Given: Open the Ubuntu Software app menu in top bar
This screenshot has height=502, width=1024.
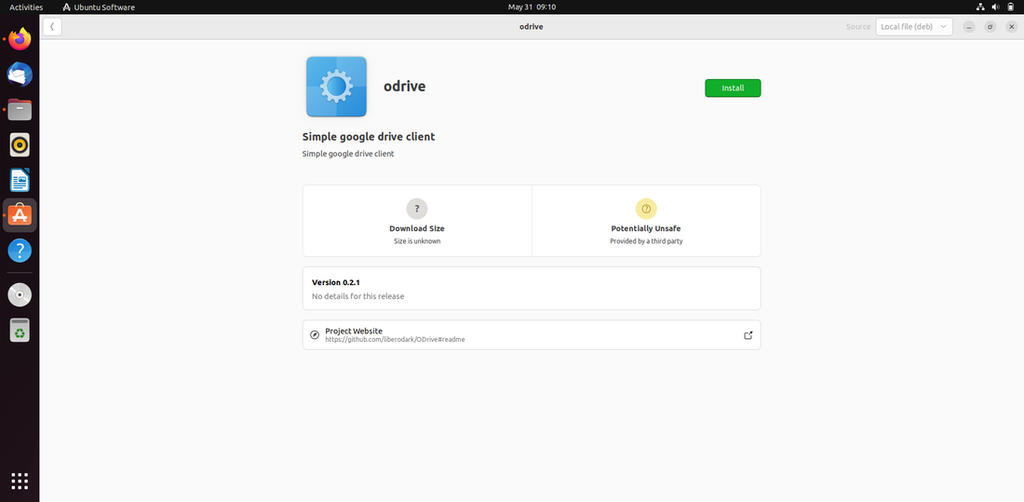Looking at the screenshot, I should point(99,7).
